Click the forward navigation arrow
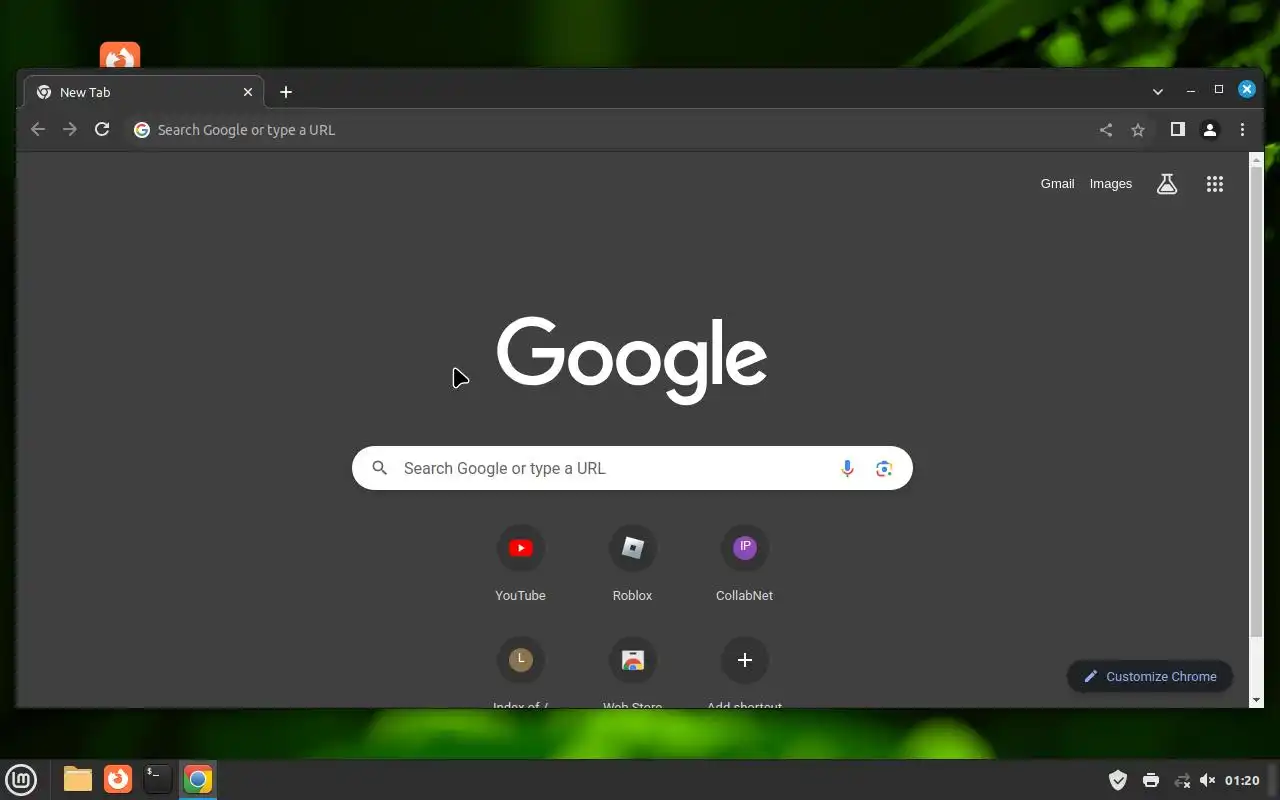This screenshot has height=800, width=1280. (70, 129)
